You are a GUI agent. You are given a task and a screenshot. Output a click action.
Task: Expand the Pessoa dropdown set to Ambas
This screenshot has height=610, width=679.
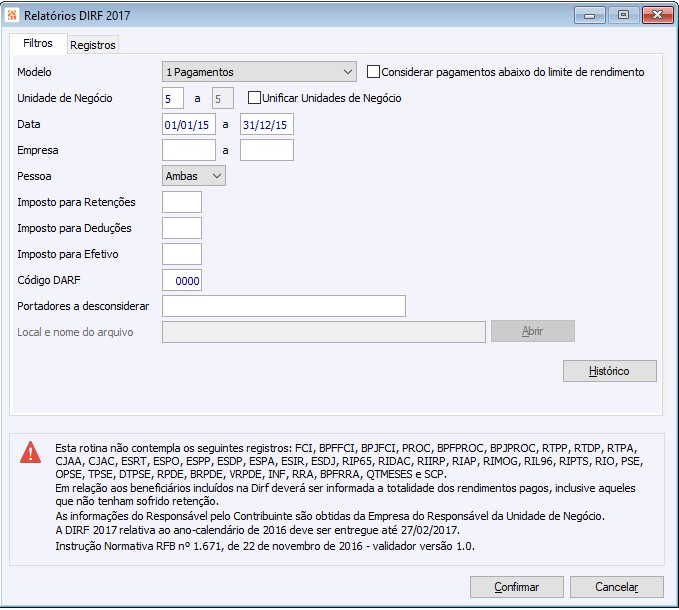tap(194, 176)
